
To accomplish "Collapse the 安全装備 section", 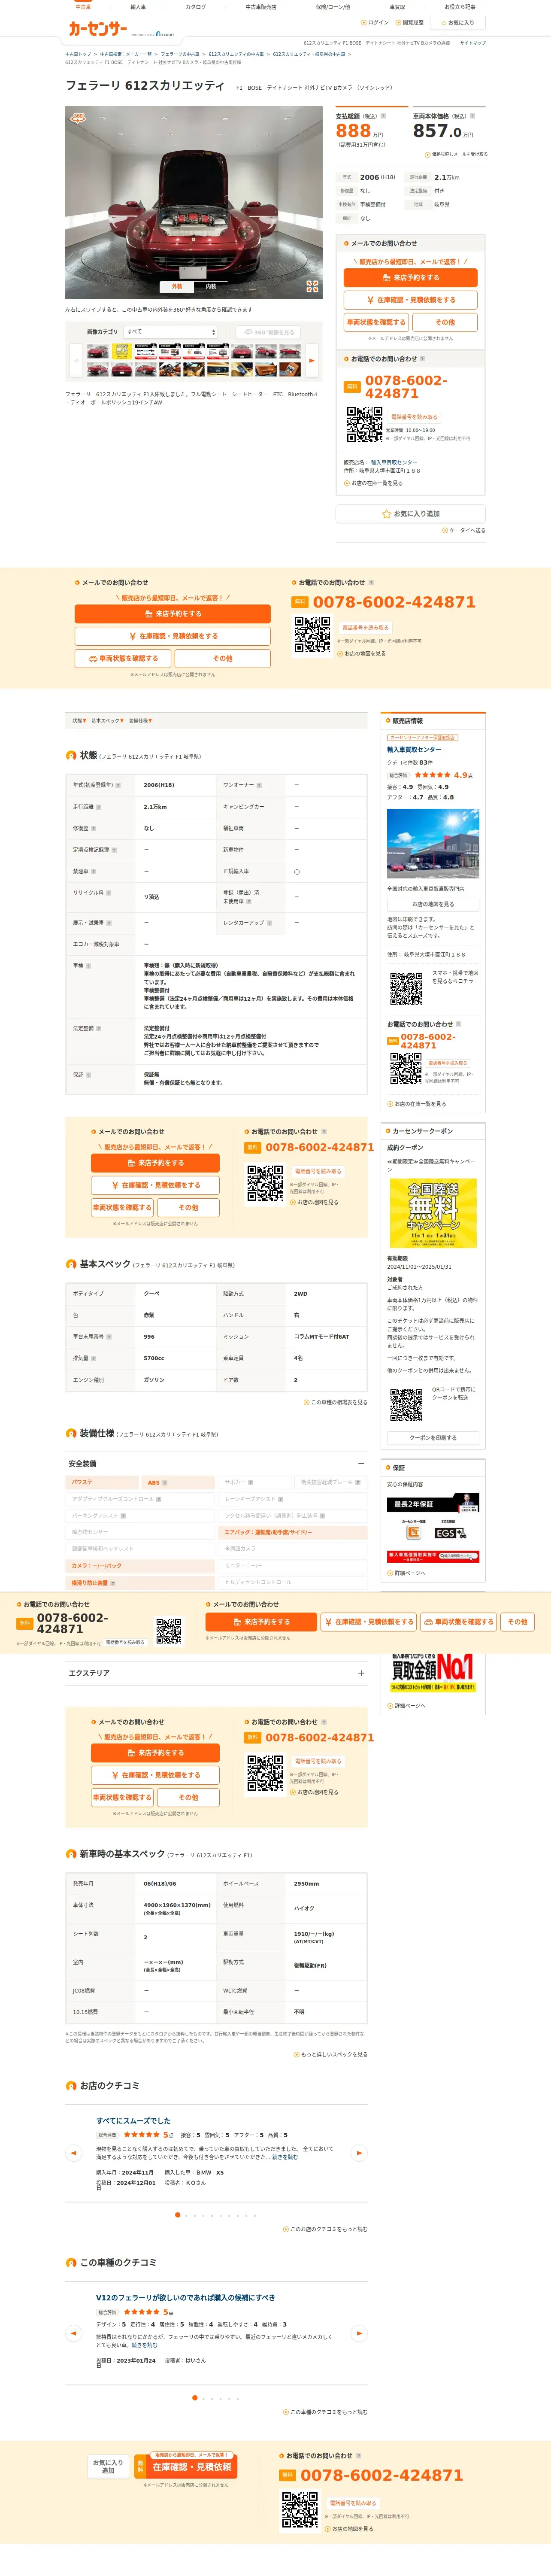I will (x=216, y=1464).
